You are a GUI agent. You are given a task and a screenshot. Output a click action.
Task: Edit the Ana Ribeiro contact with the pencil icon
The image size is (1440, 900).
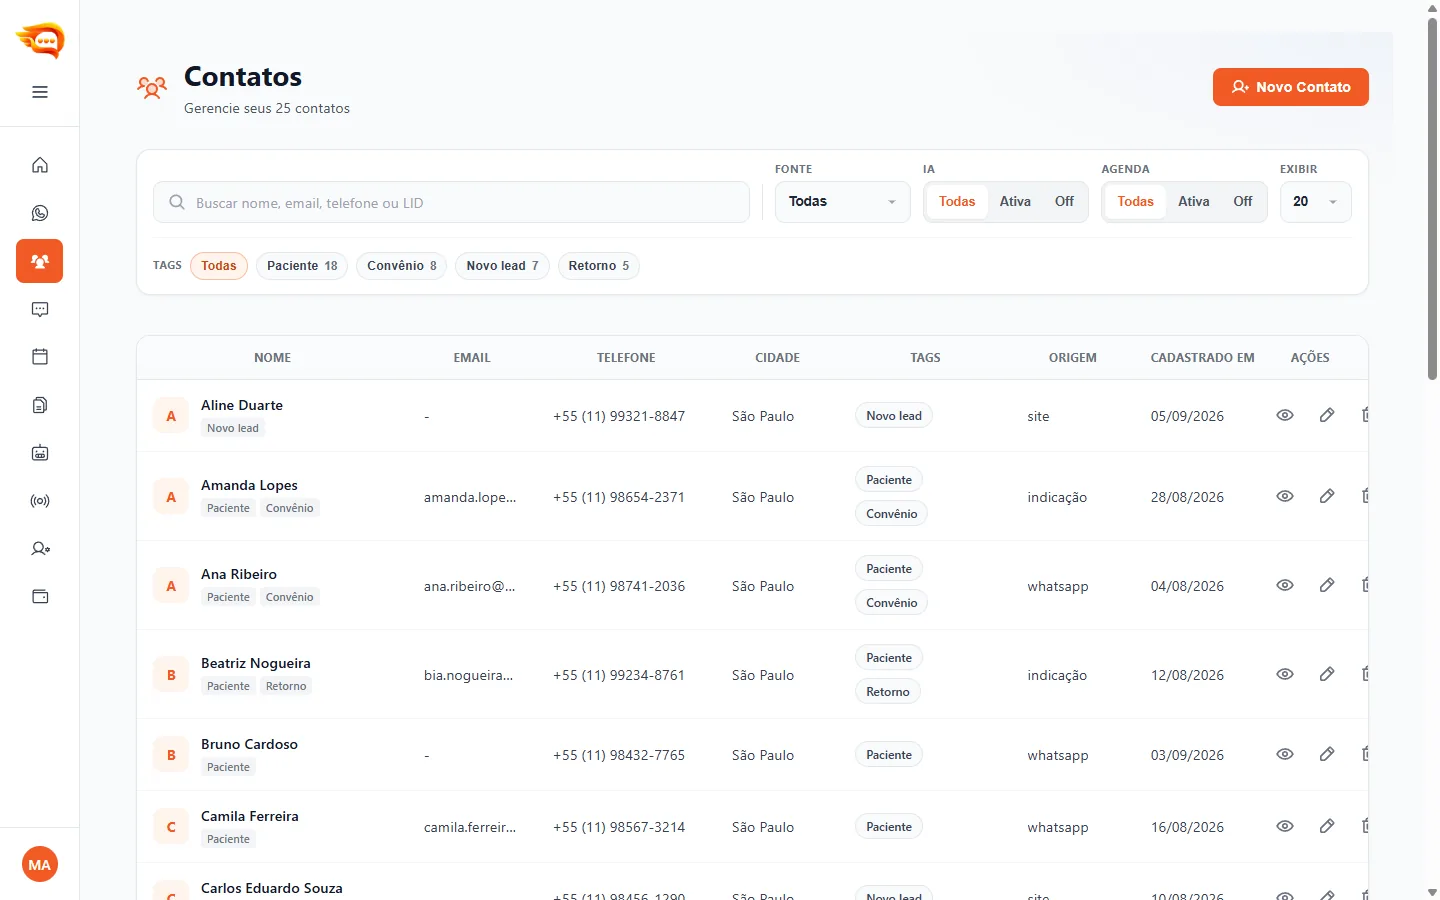point(1327,585)
